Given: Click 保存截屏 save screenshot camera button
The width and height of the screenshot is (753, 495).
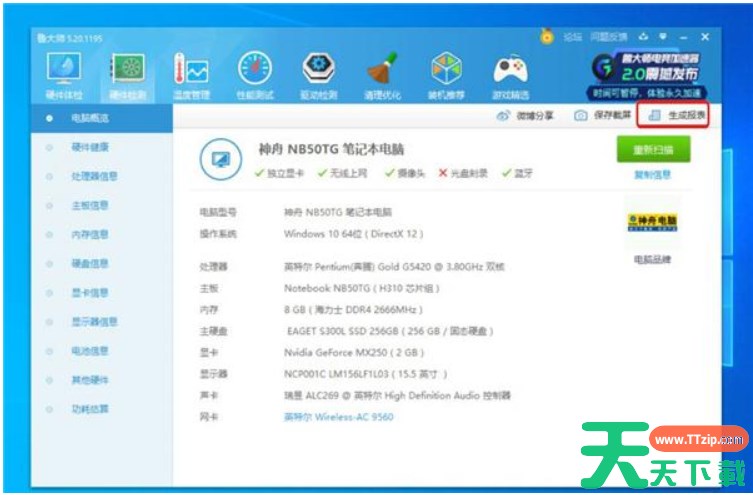Looking at the screenshot, I should pyautogui.click(x=600, y=116).
